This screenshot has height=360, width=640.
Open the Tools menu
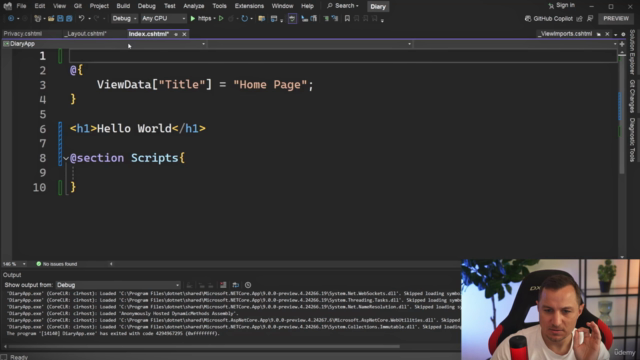tap(219, 6)
